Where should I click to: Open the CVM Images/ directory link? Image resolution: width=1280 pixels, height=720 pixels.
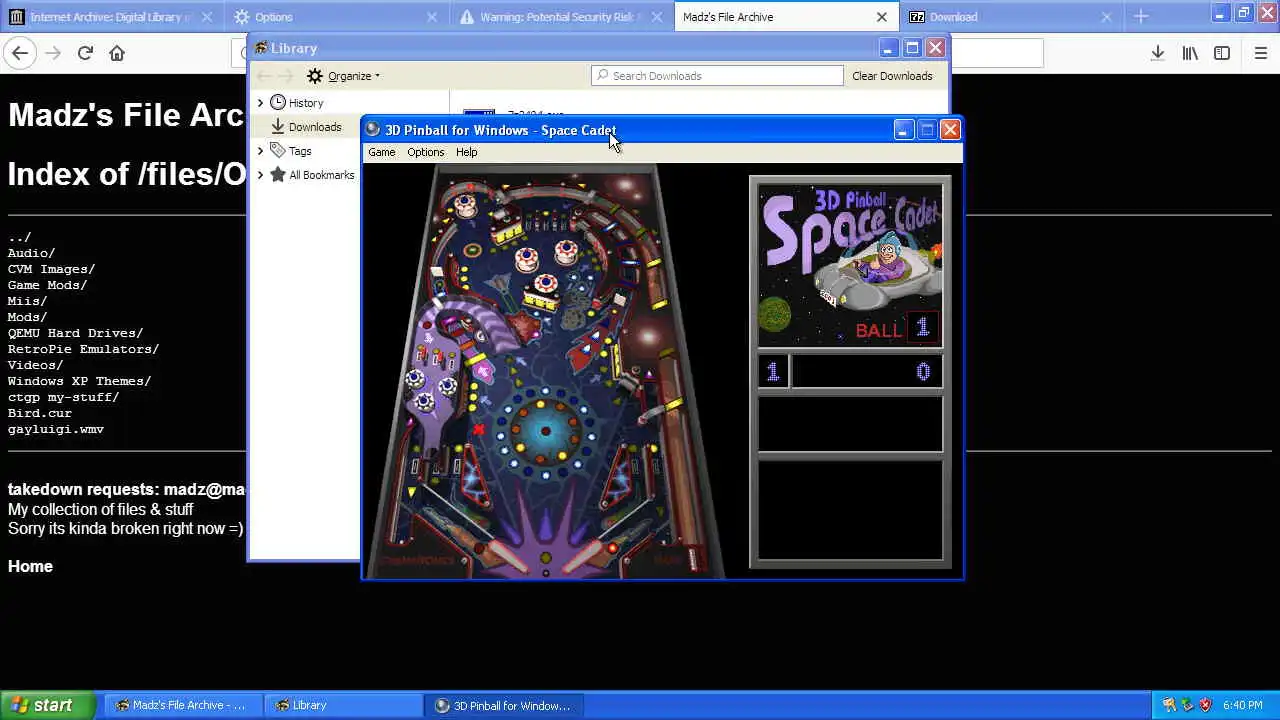[x=51, y=269]
